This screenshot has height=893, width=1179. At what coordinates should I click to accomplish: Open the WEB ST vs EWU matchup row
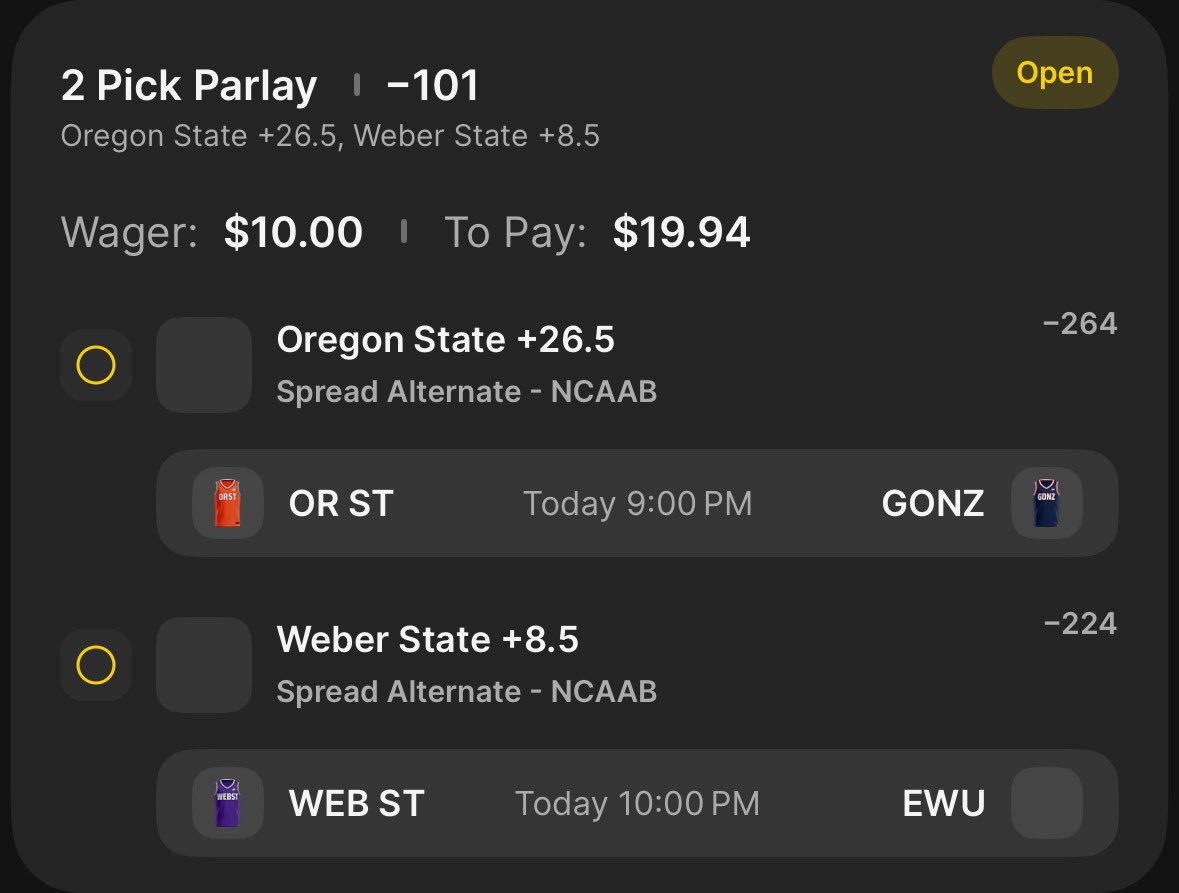pyautogui.click(x=637, y=803)
